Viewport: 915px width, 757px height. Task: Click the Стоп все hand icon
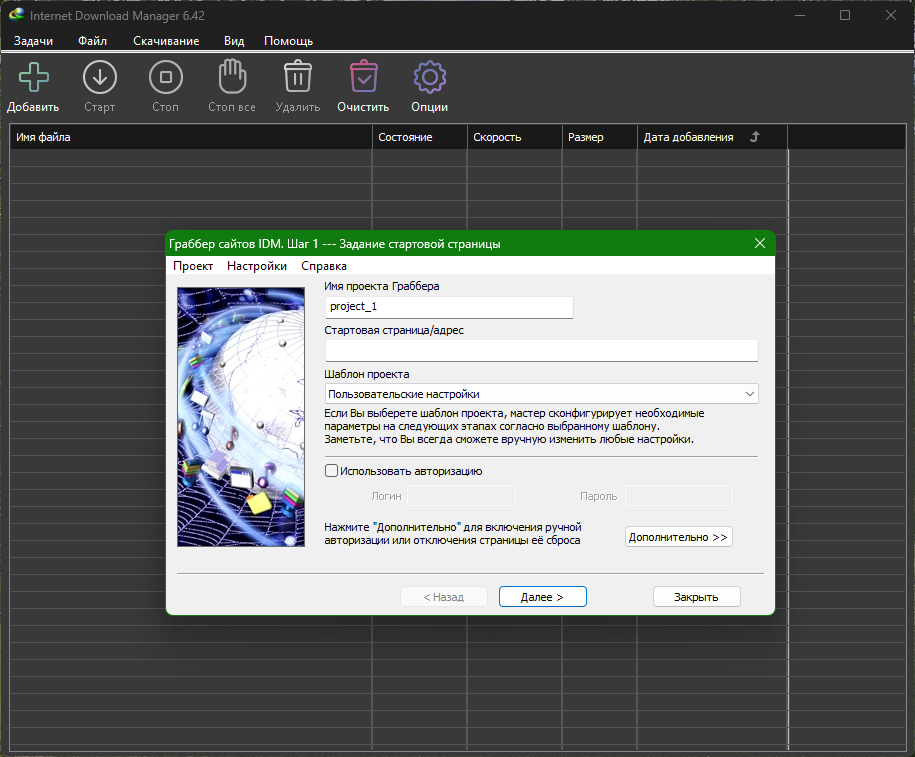coord(232,76)
